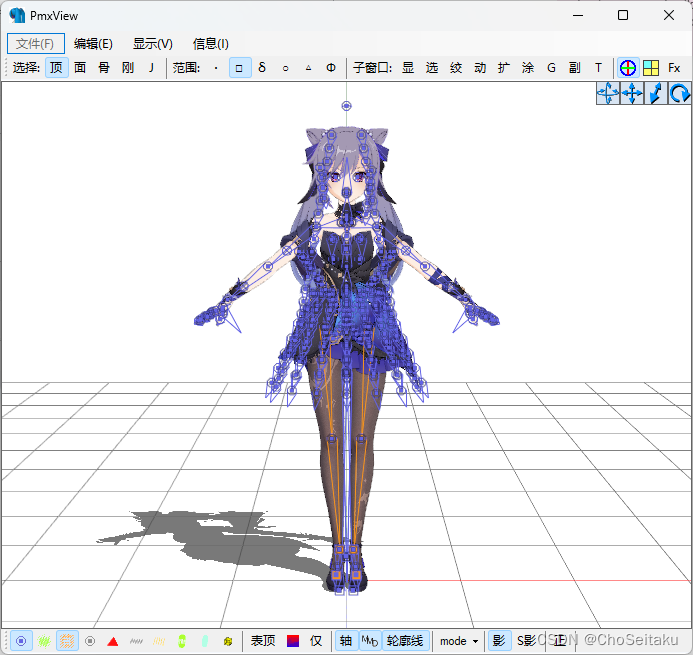The height and width of the screenshot is (655, 693).
Task: Toggle the gray bone circle display icon
Action: 90,641
